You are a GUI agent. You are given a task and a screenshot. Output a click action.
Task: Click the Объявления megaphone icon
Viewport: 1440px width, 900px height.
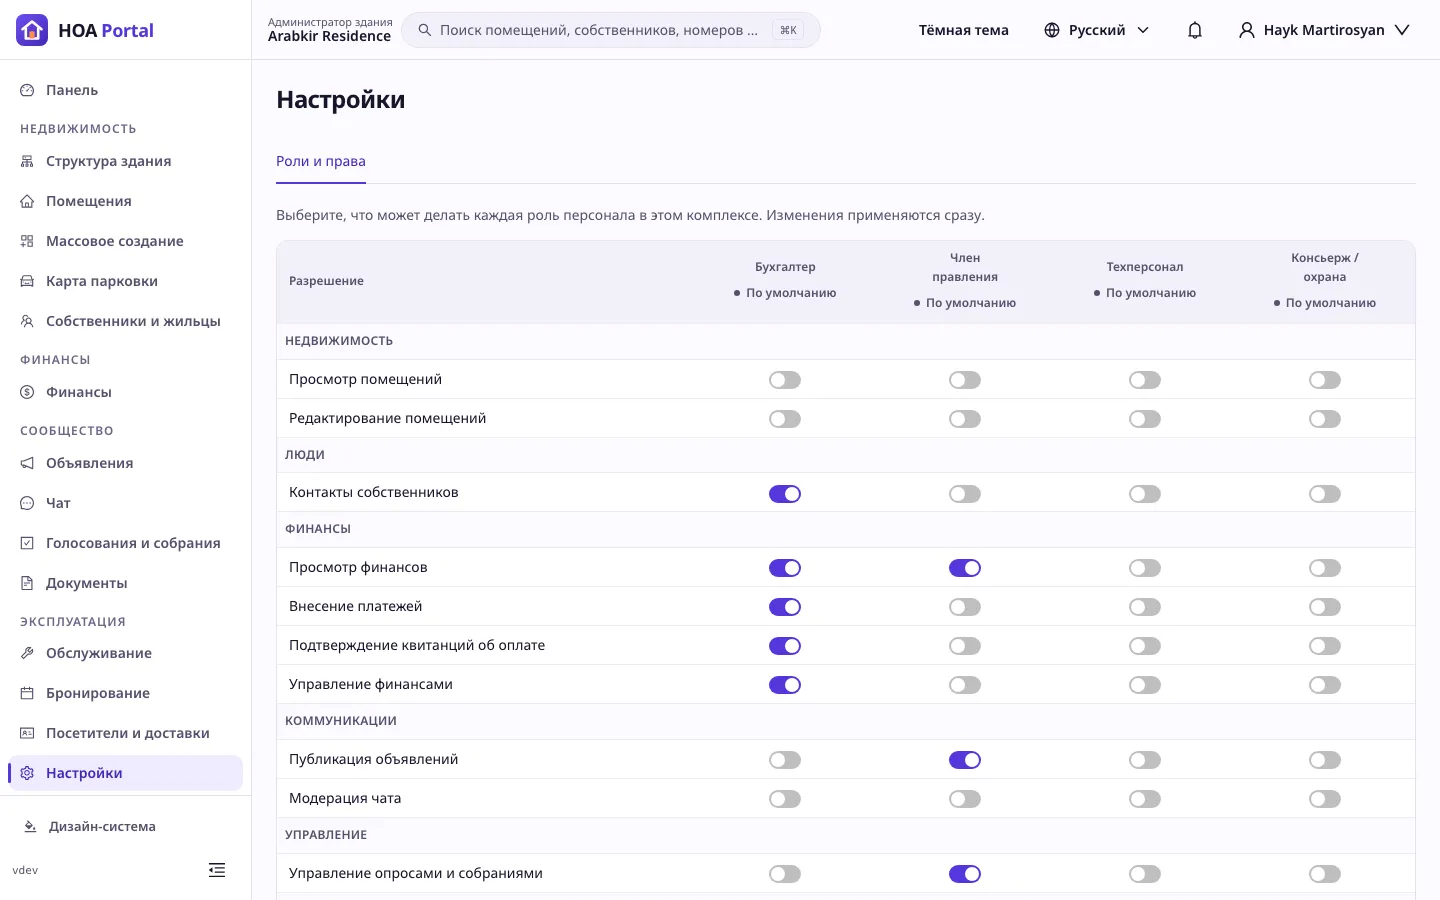pyautogui.click(x=27, y=463)
